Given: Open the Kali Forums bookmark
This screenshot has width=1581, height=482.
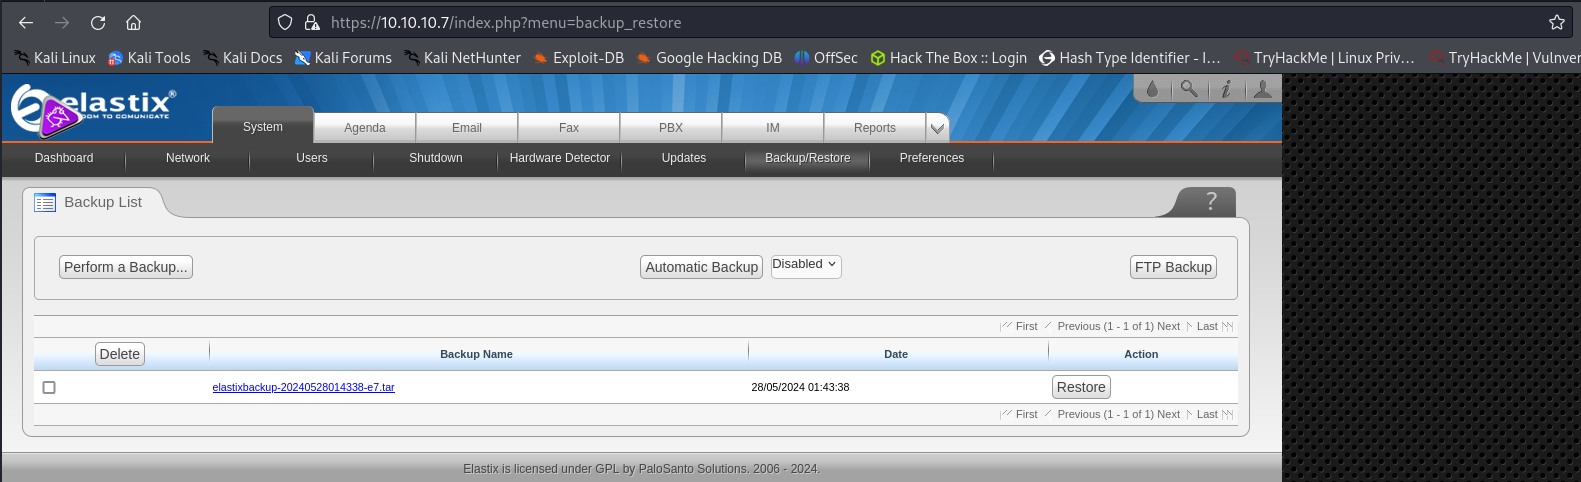Looking at the screenshot, I should point(343,58).
